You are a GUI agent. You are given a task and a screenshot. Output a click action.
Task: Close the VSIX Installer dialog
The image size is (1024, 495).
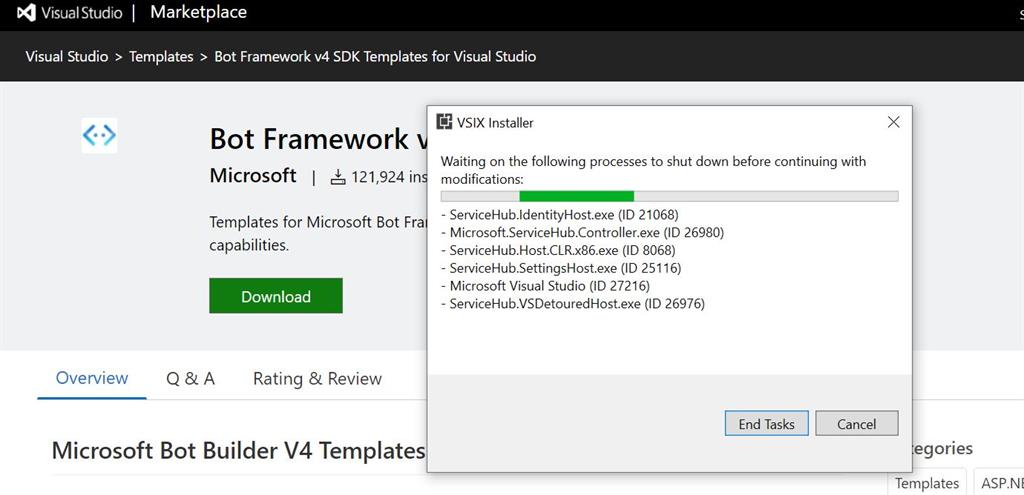tap(893, 122)
